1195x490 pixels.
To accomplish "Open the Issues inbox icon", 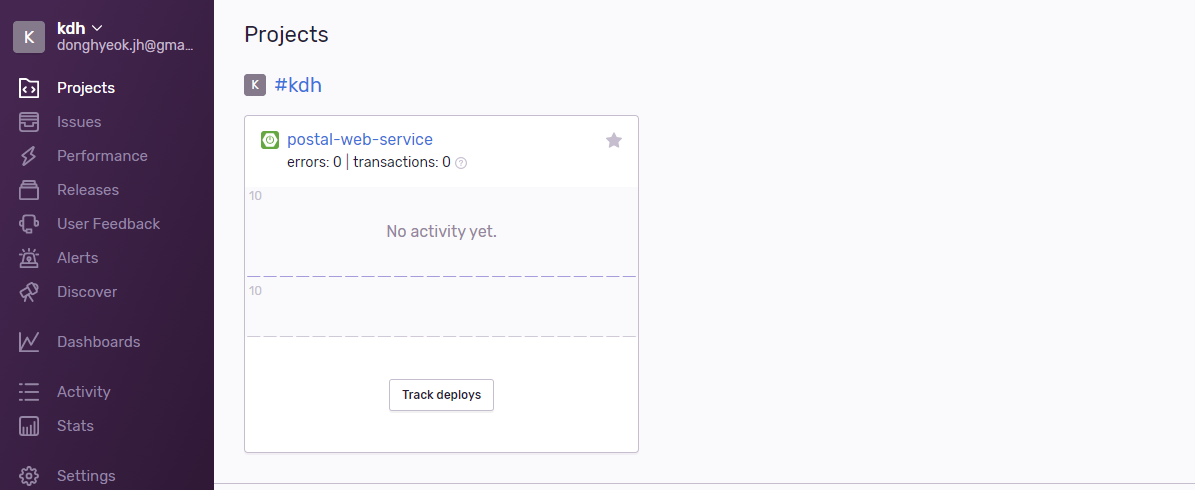I will (x=29, y=122).
